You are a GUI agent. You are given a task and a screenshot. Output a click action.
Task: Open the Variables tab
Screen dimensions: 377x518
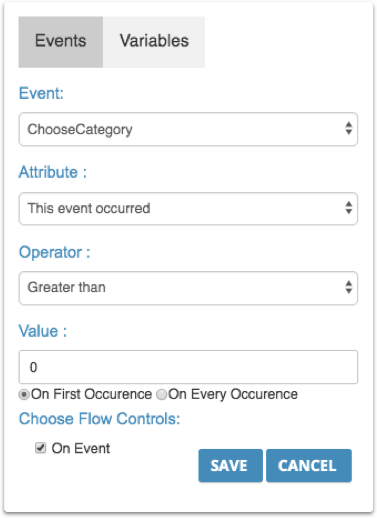pos(154,42)
